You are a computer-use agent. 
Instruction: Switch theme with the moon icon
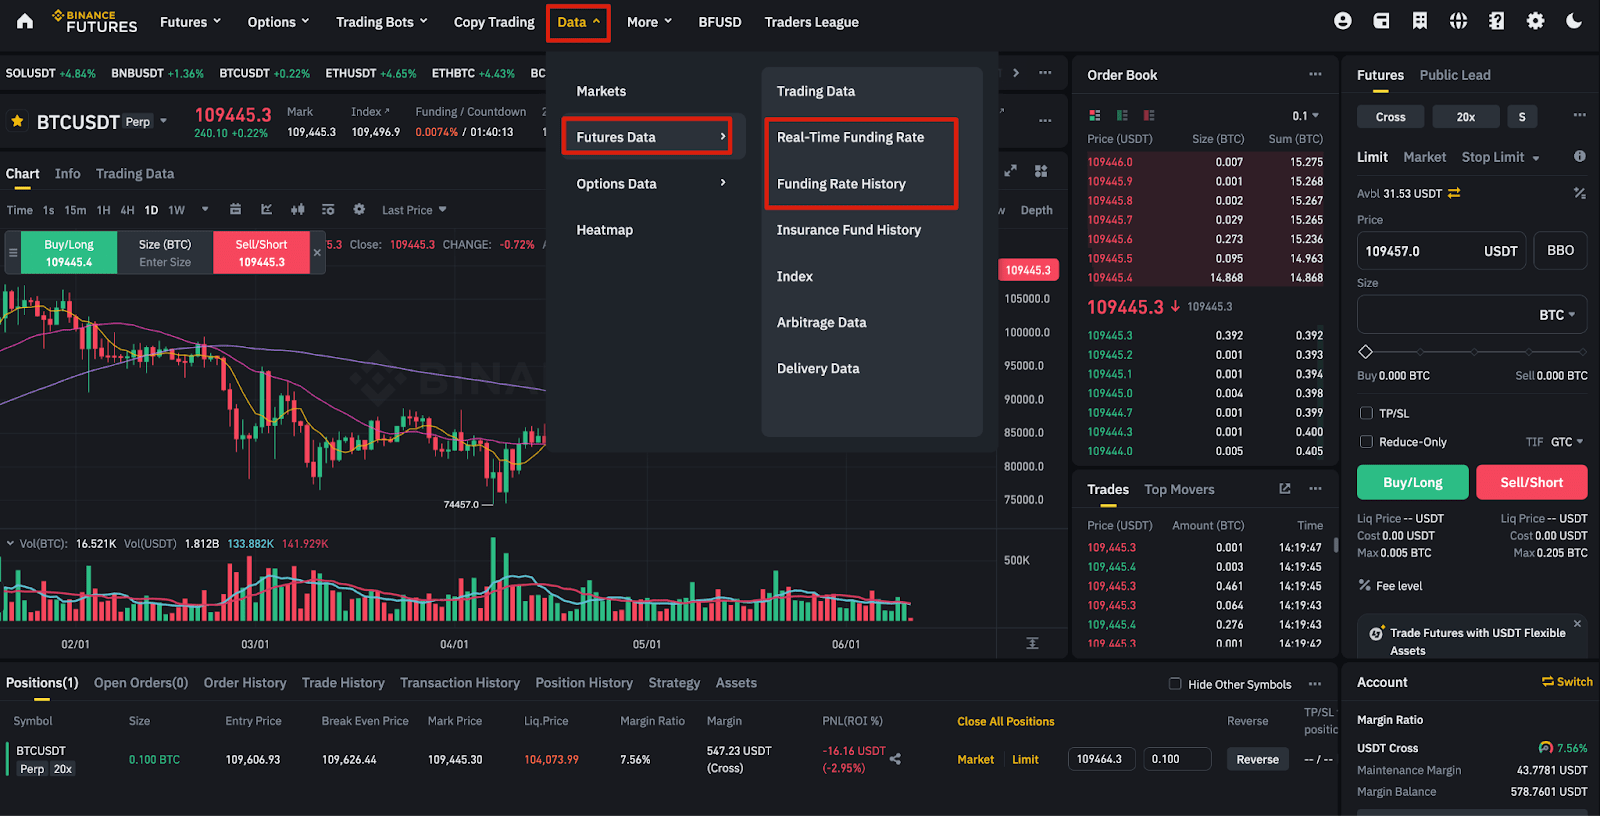click(1574, 21)
